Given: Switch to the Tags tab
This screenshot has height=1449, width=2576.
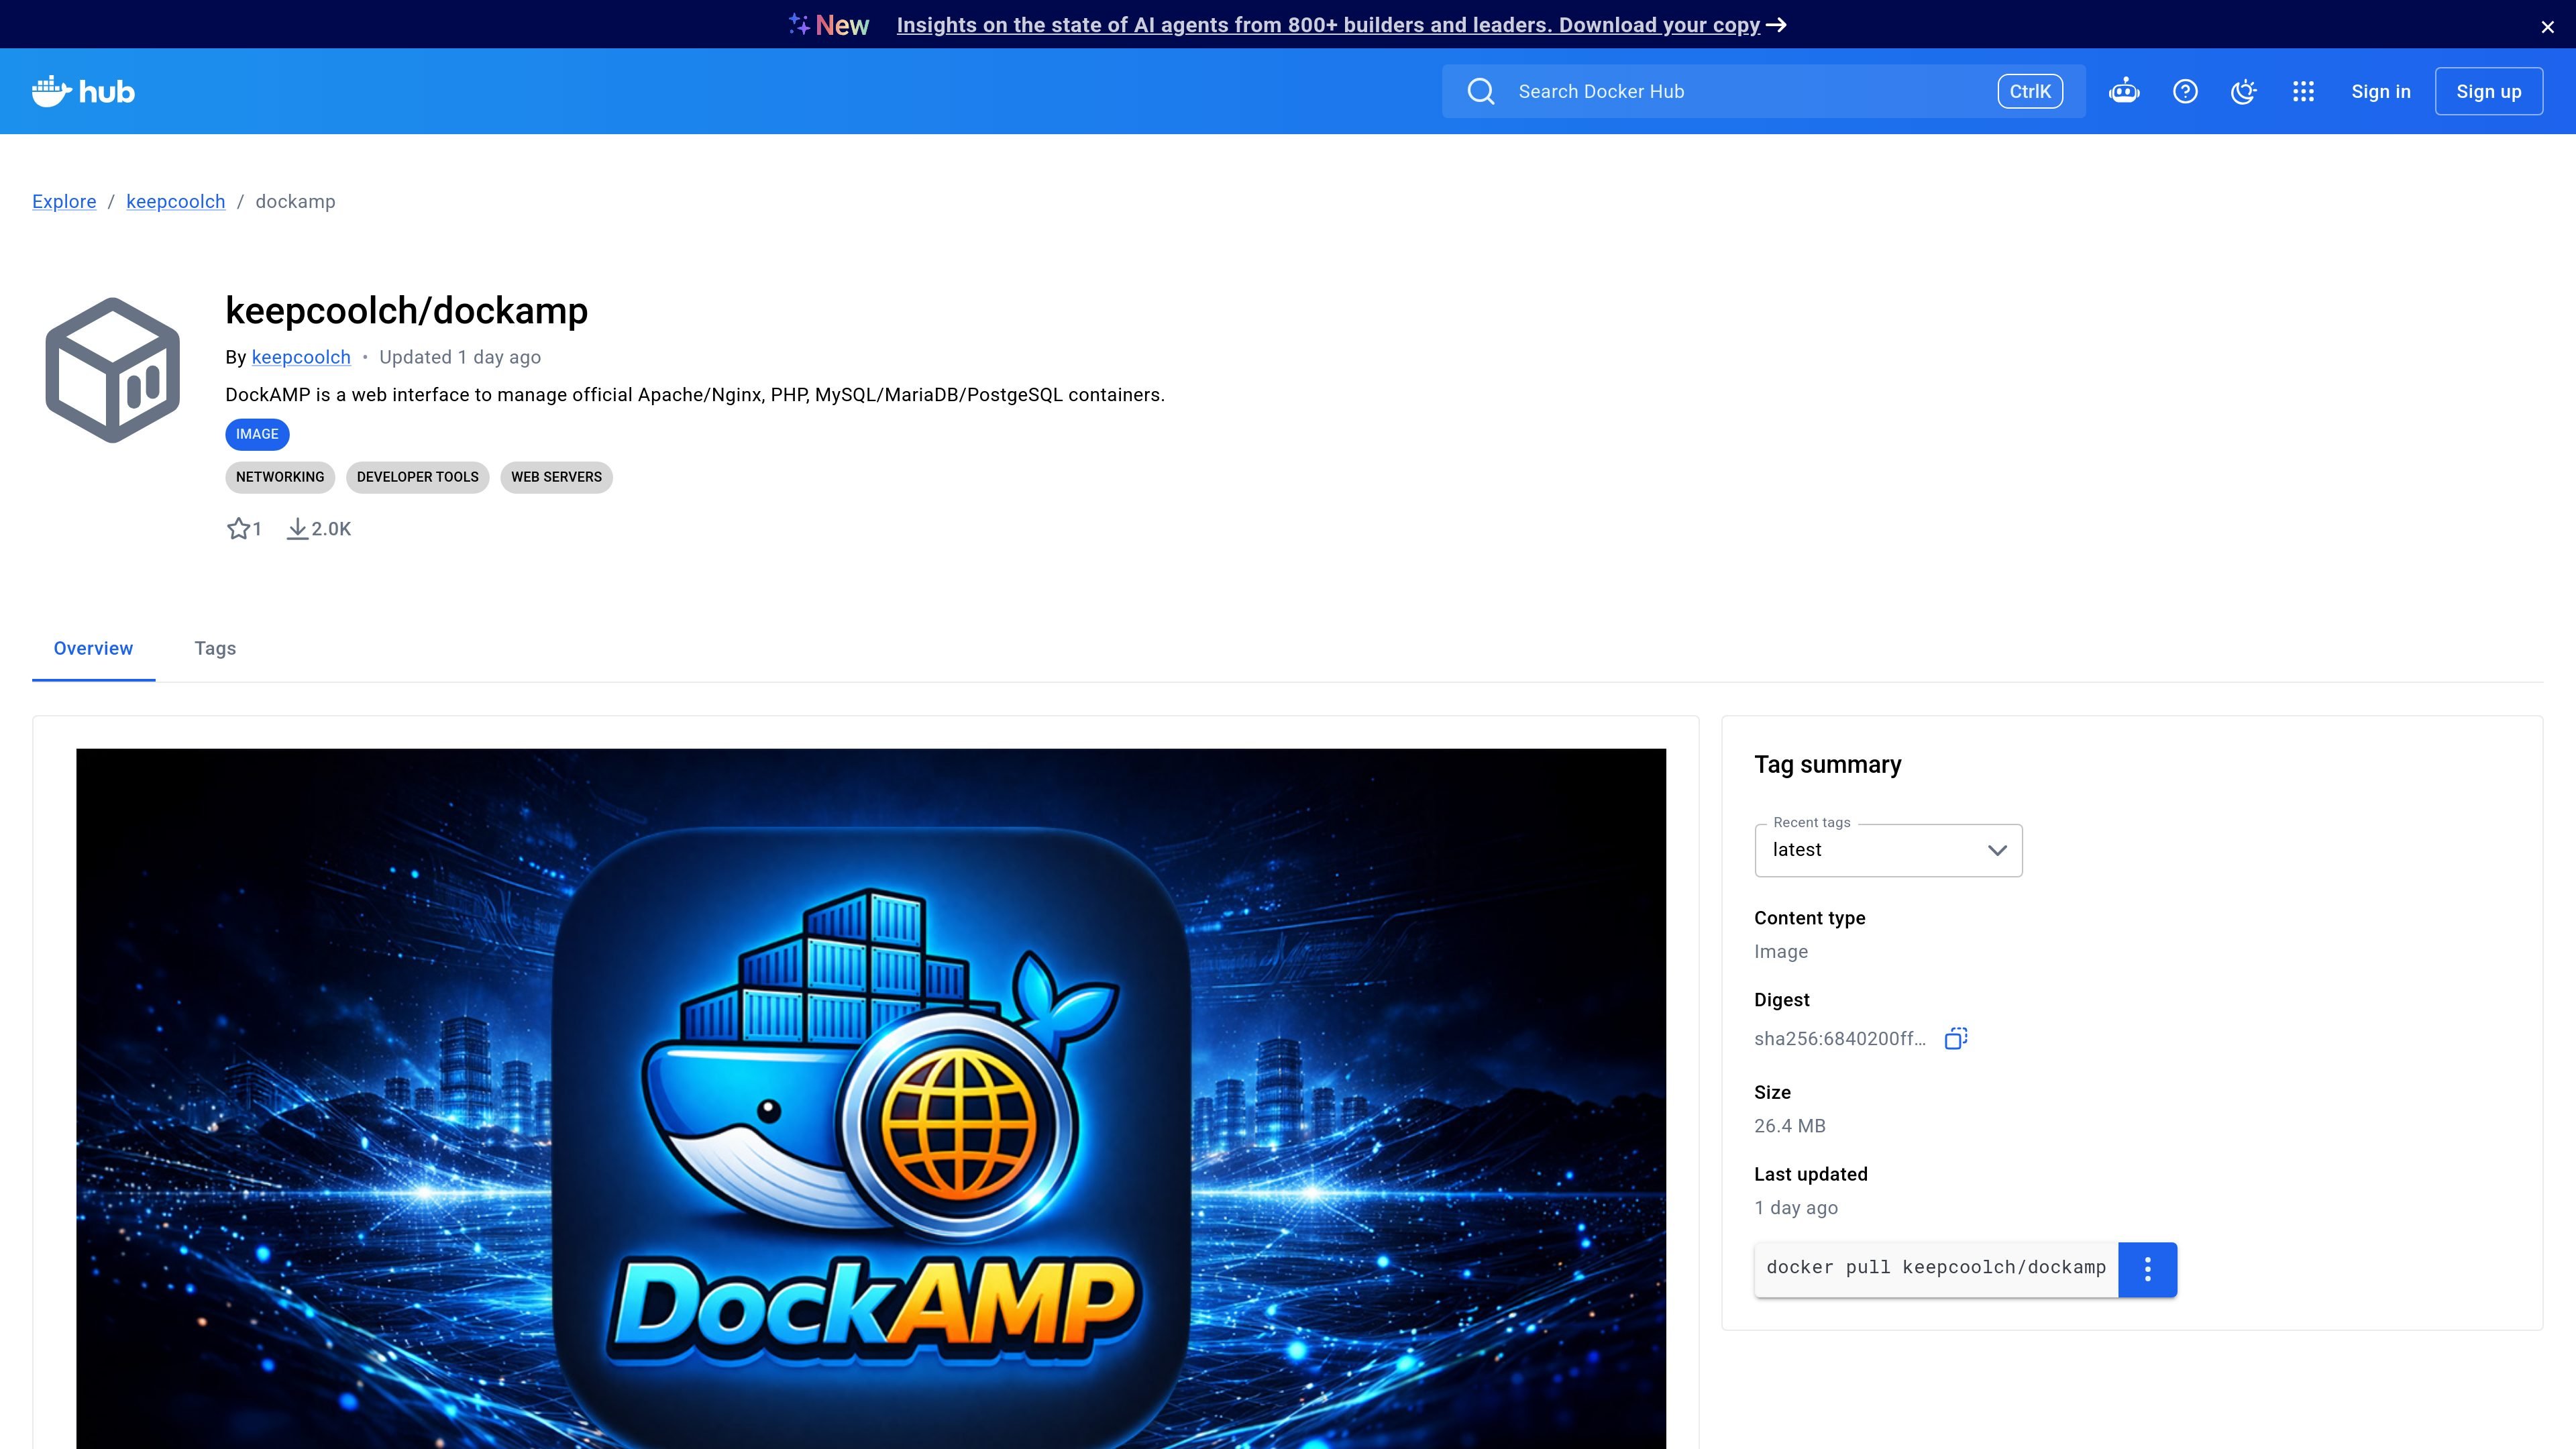Looking at the screenshot, I should (215, 648).
